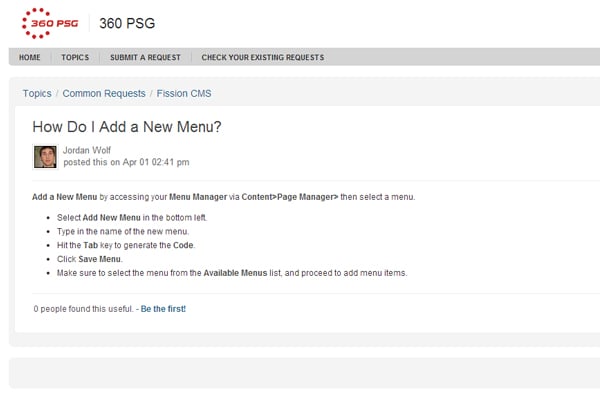
Task: Click '0 people found this useful' text
Action: click(83, 309)
